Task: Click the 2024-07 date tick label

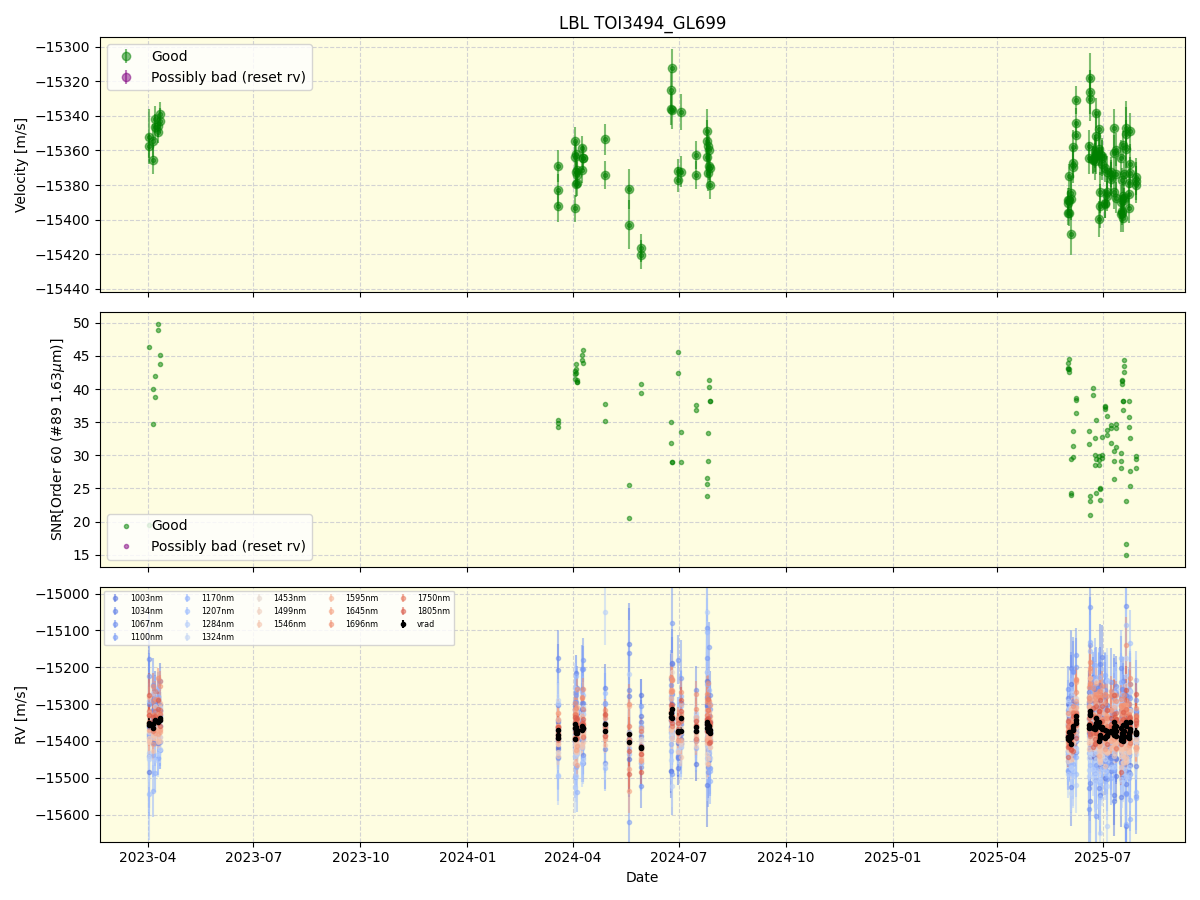Action: point(679,857)
